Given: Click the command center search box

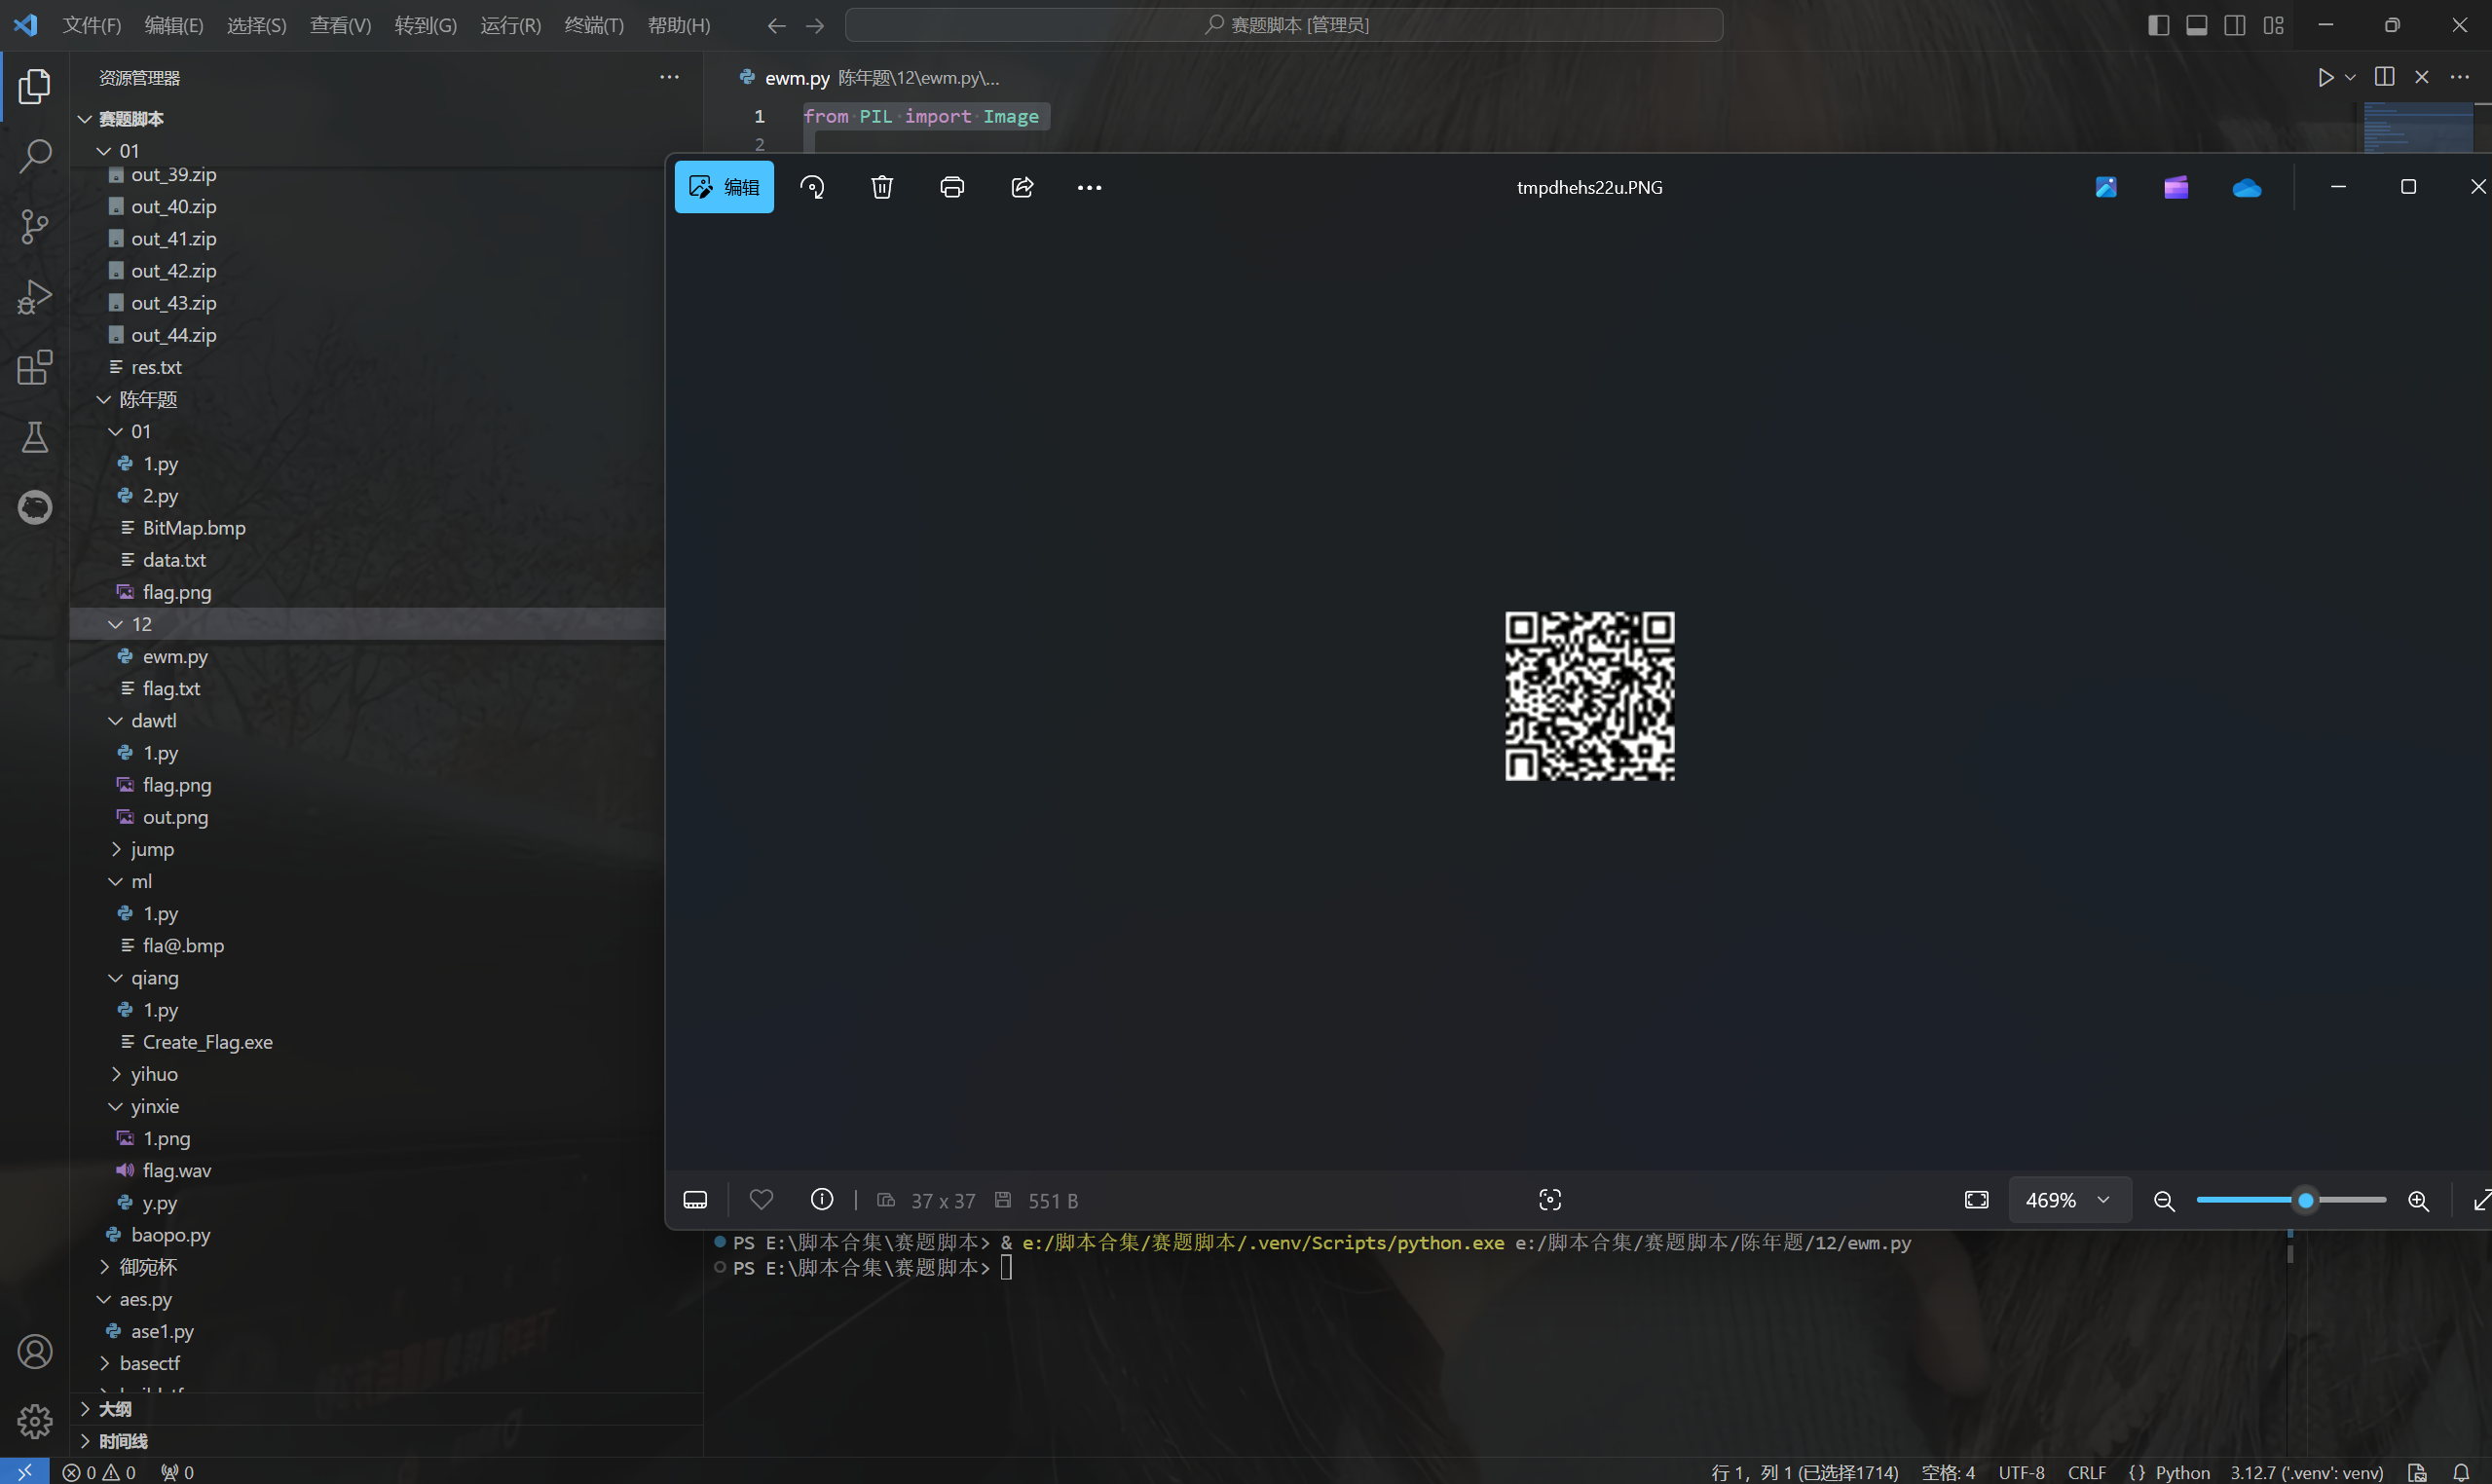Looking at the screenshot, I should tap(1284, 25).
